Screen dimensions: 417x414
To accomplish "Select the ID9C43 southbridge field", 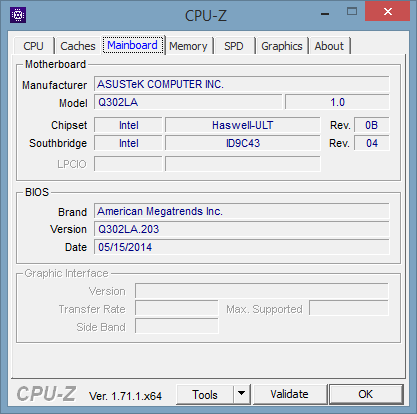I will (243, 143).
